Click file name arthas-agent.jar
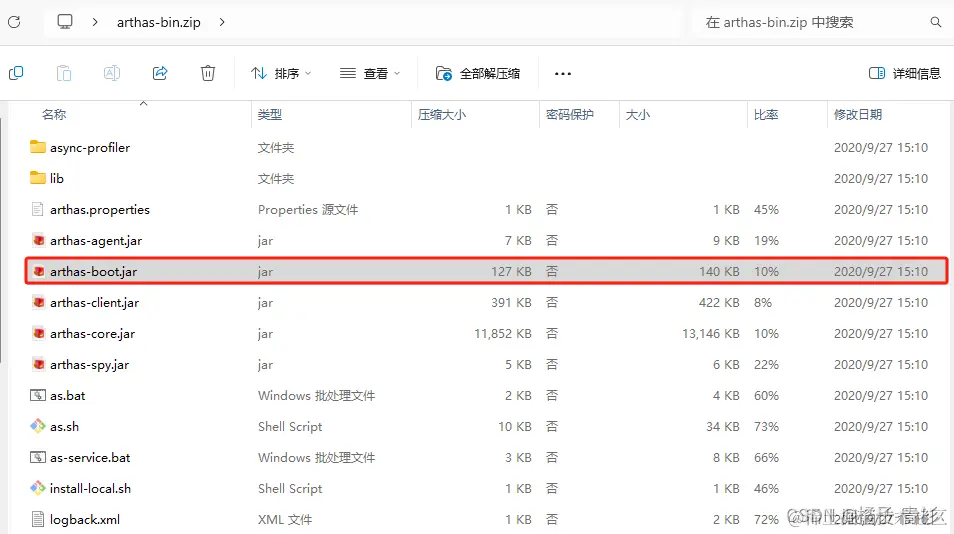 [x=96, y=241]
